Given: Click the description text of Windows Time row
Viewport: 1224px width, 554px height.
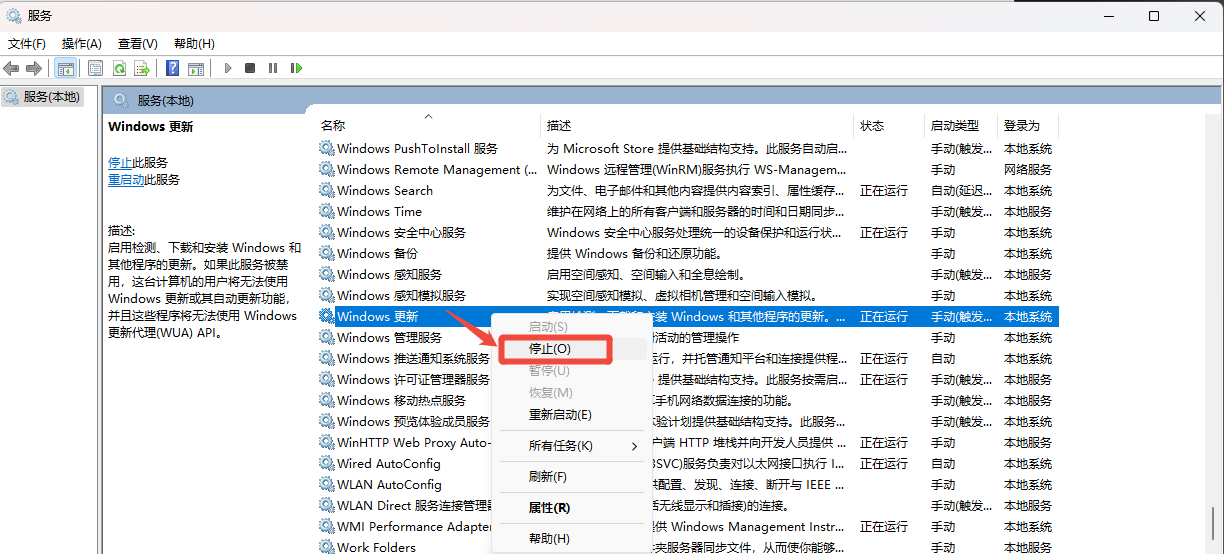Looking at the screenshot, I should pos(697,211).
